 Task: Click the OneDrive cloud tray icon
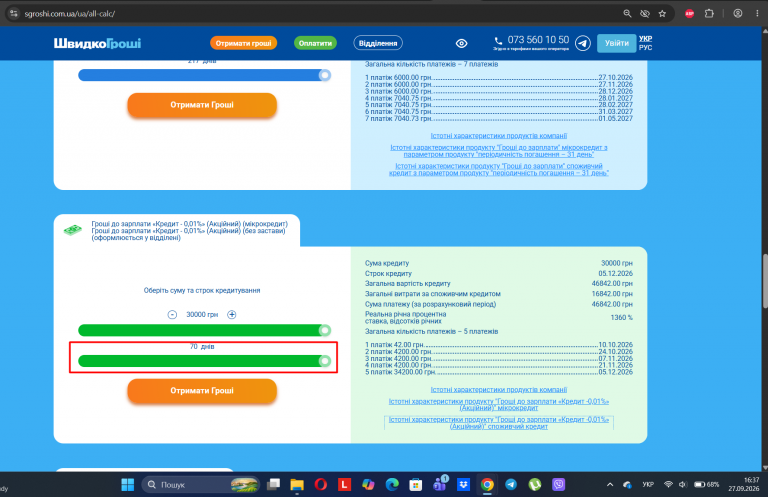pyautogui.click(x=627, y=485)
